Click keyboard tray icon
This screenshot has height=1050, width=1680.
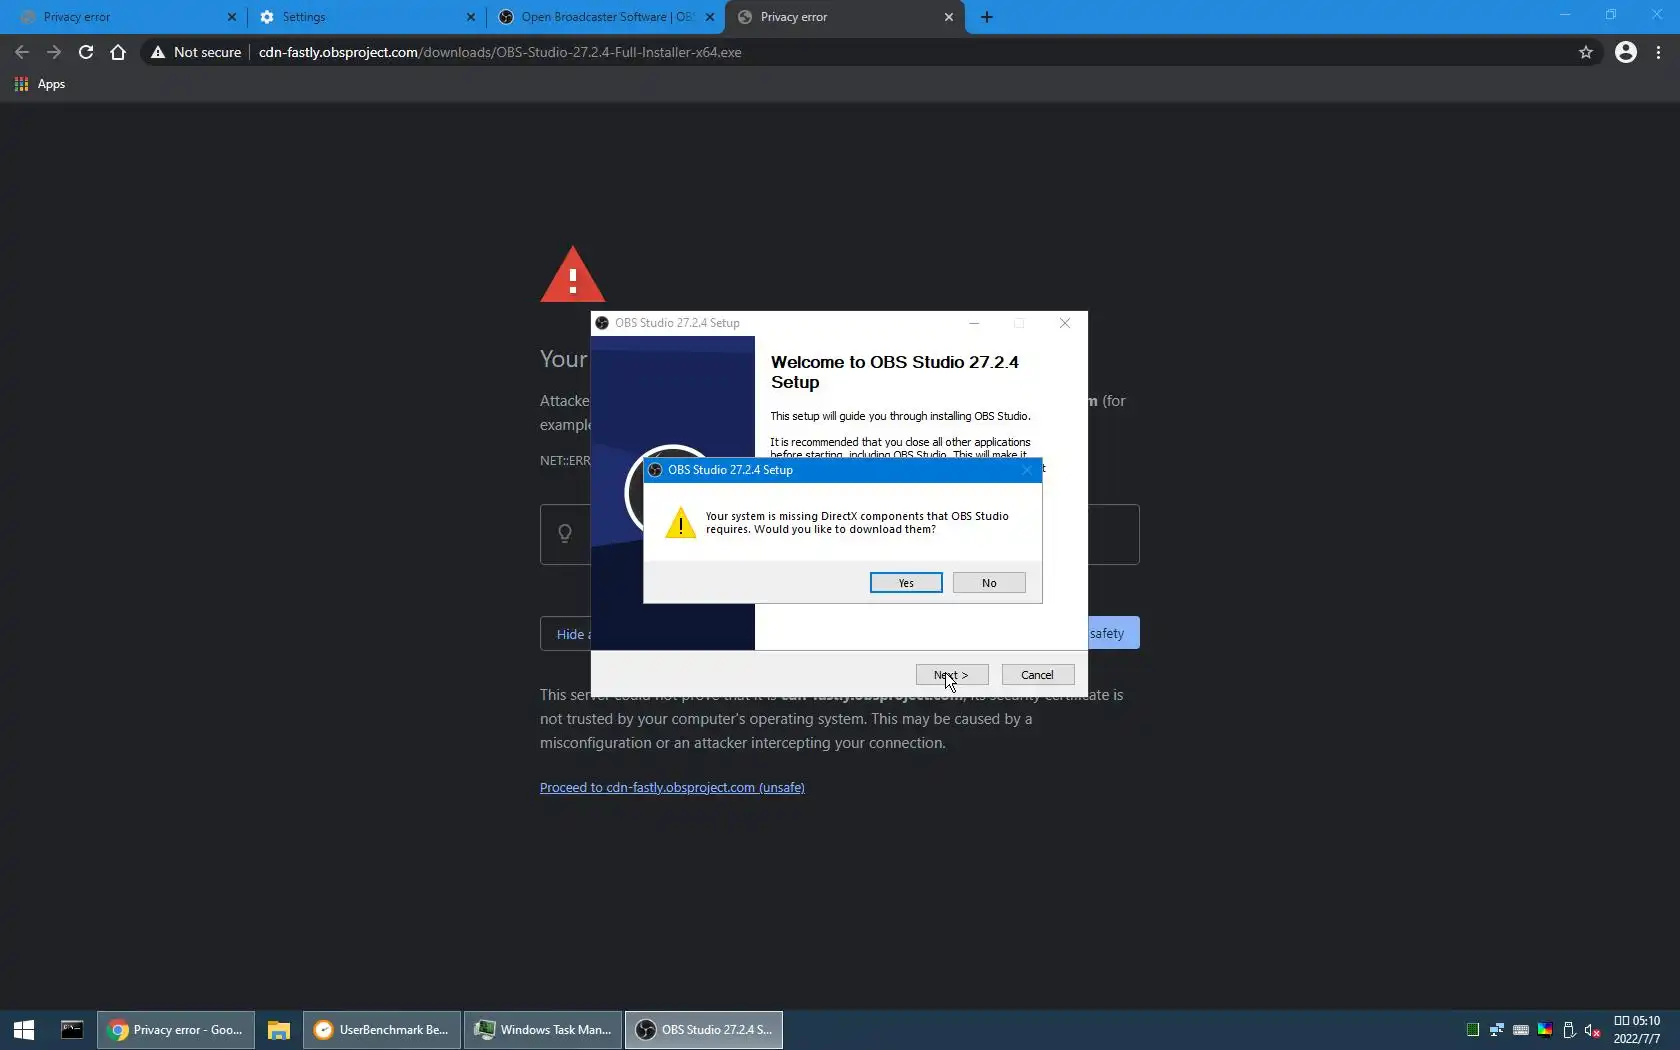(1521, 1030)
